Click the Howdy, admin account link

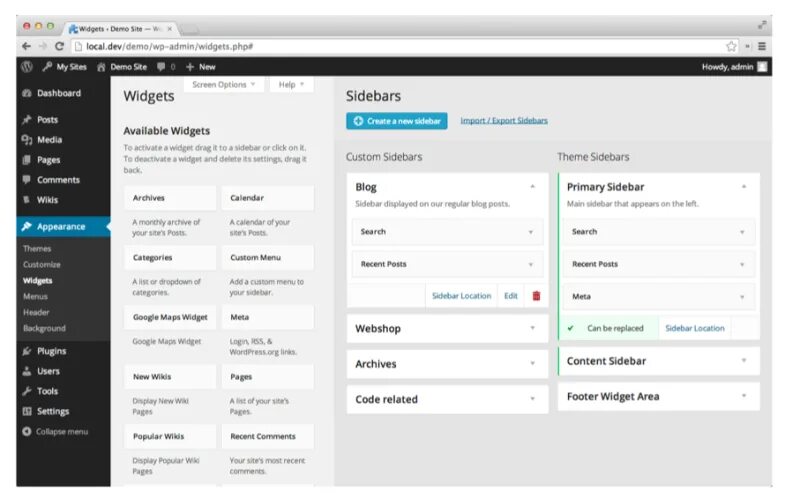pyautogui.click(x=728, y=67)
